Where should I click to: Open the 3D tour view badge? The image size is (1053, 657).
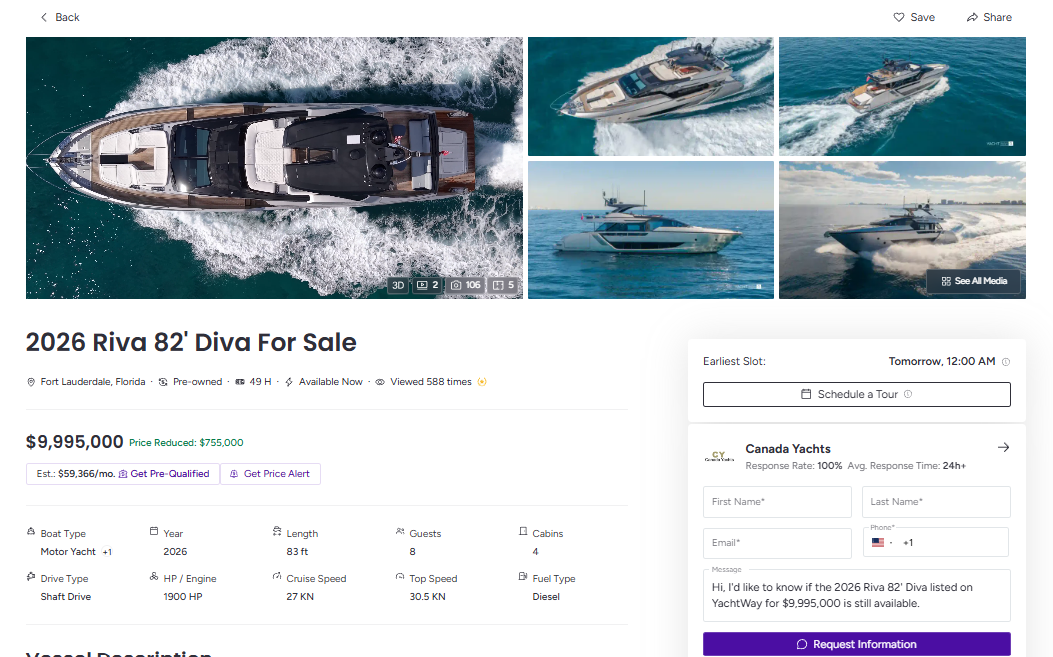(397, 285)
